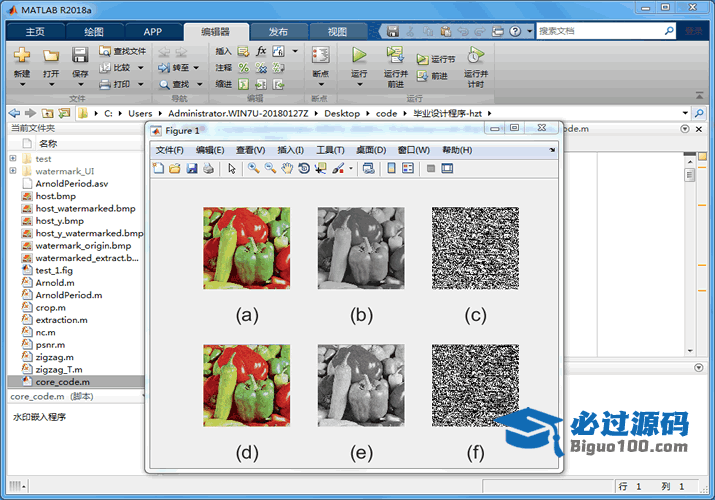Screen dimensions: 715x500
Task: Switch to the Publish (发布) ribbon tab
Action: click(x=278, y=31)
